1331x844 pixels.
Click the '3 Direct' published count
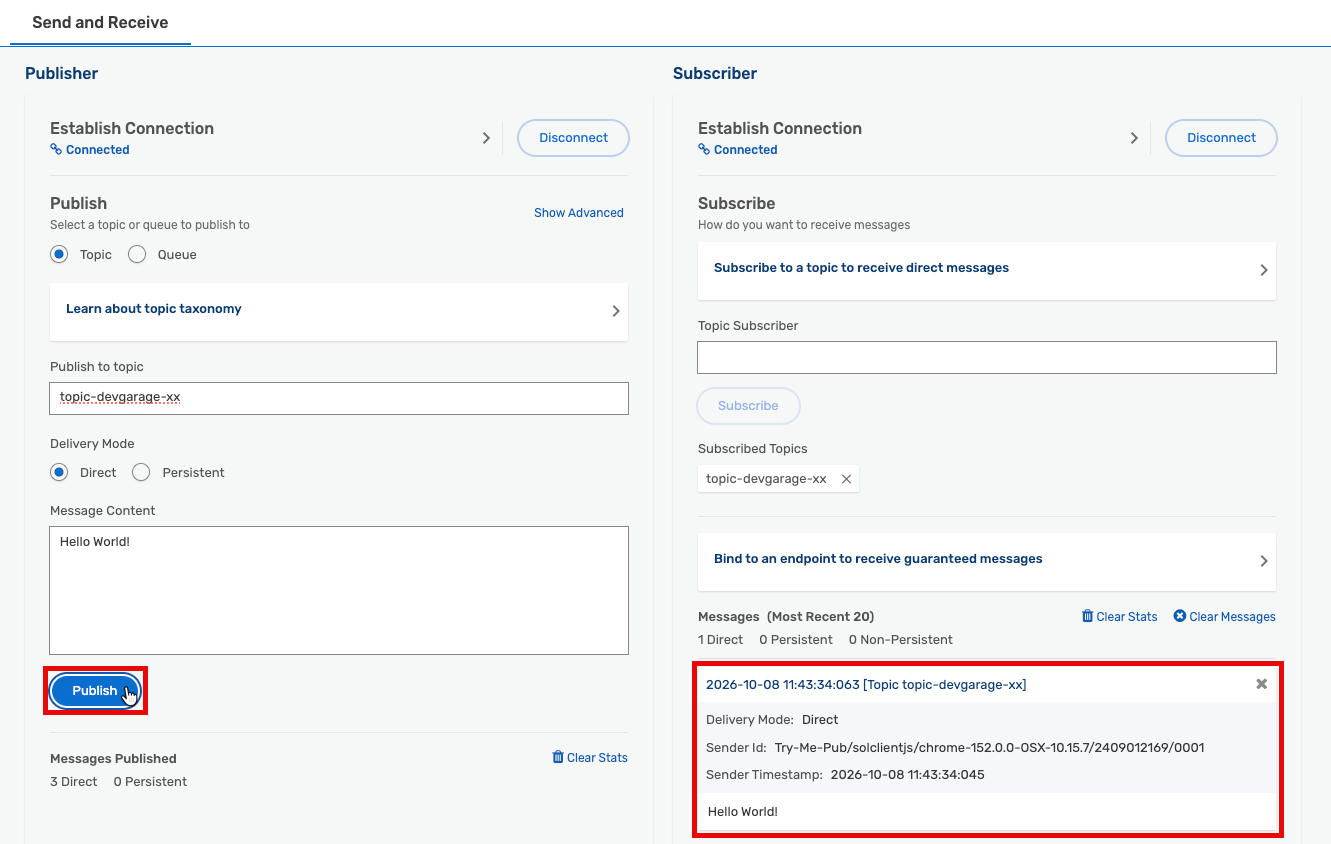pyautogui.click(x=74, y=782)
